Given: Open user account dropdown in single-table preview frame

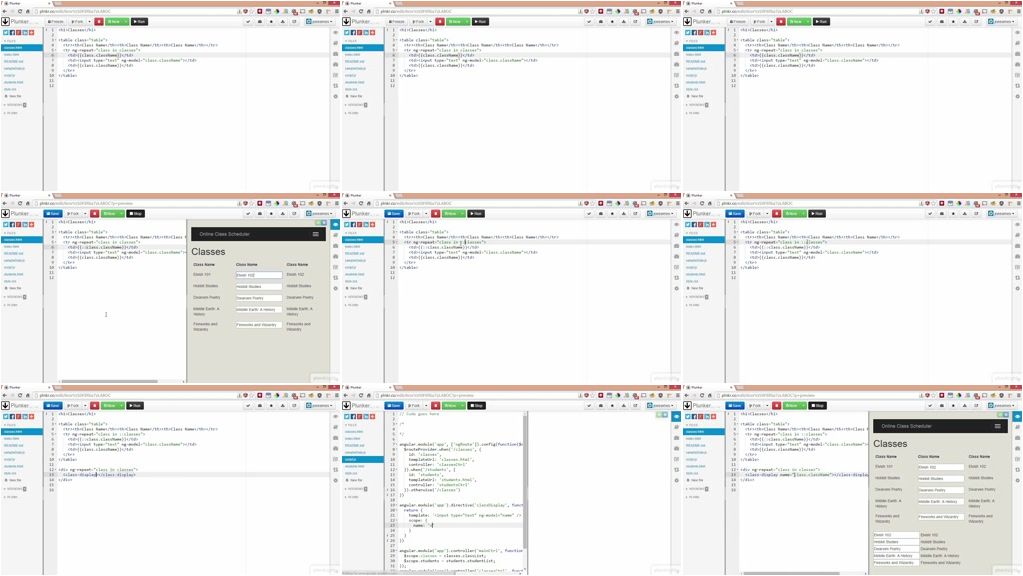Looking at the screenshot, I should point(318,213).
